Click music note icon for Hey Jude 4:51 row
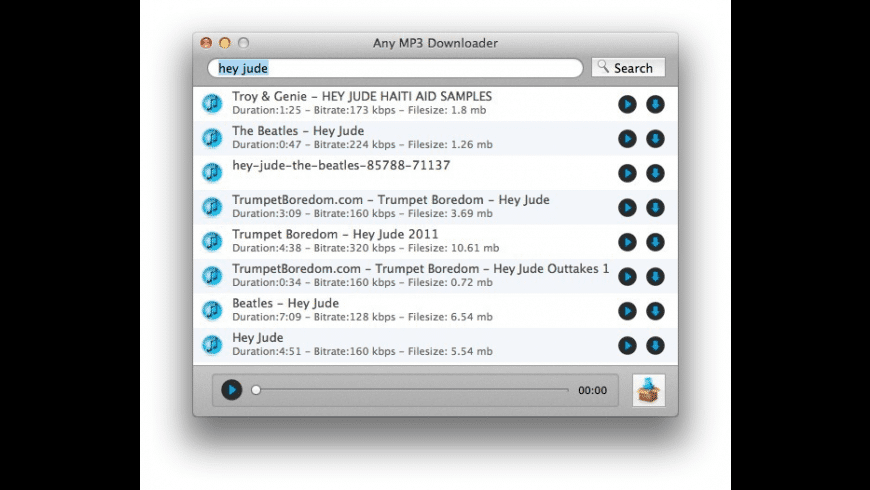 pyautogui.click(x=212, y=345)
